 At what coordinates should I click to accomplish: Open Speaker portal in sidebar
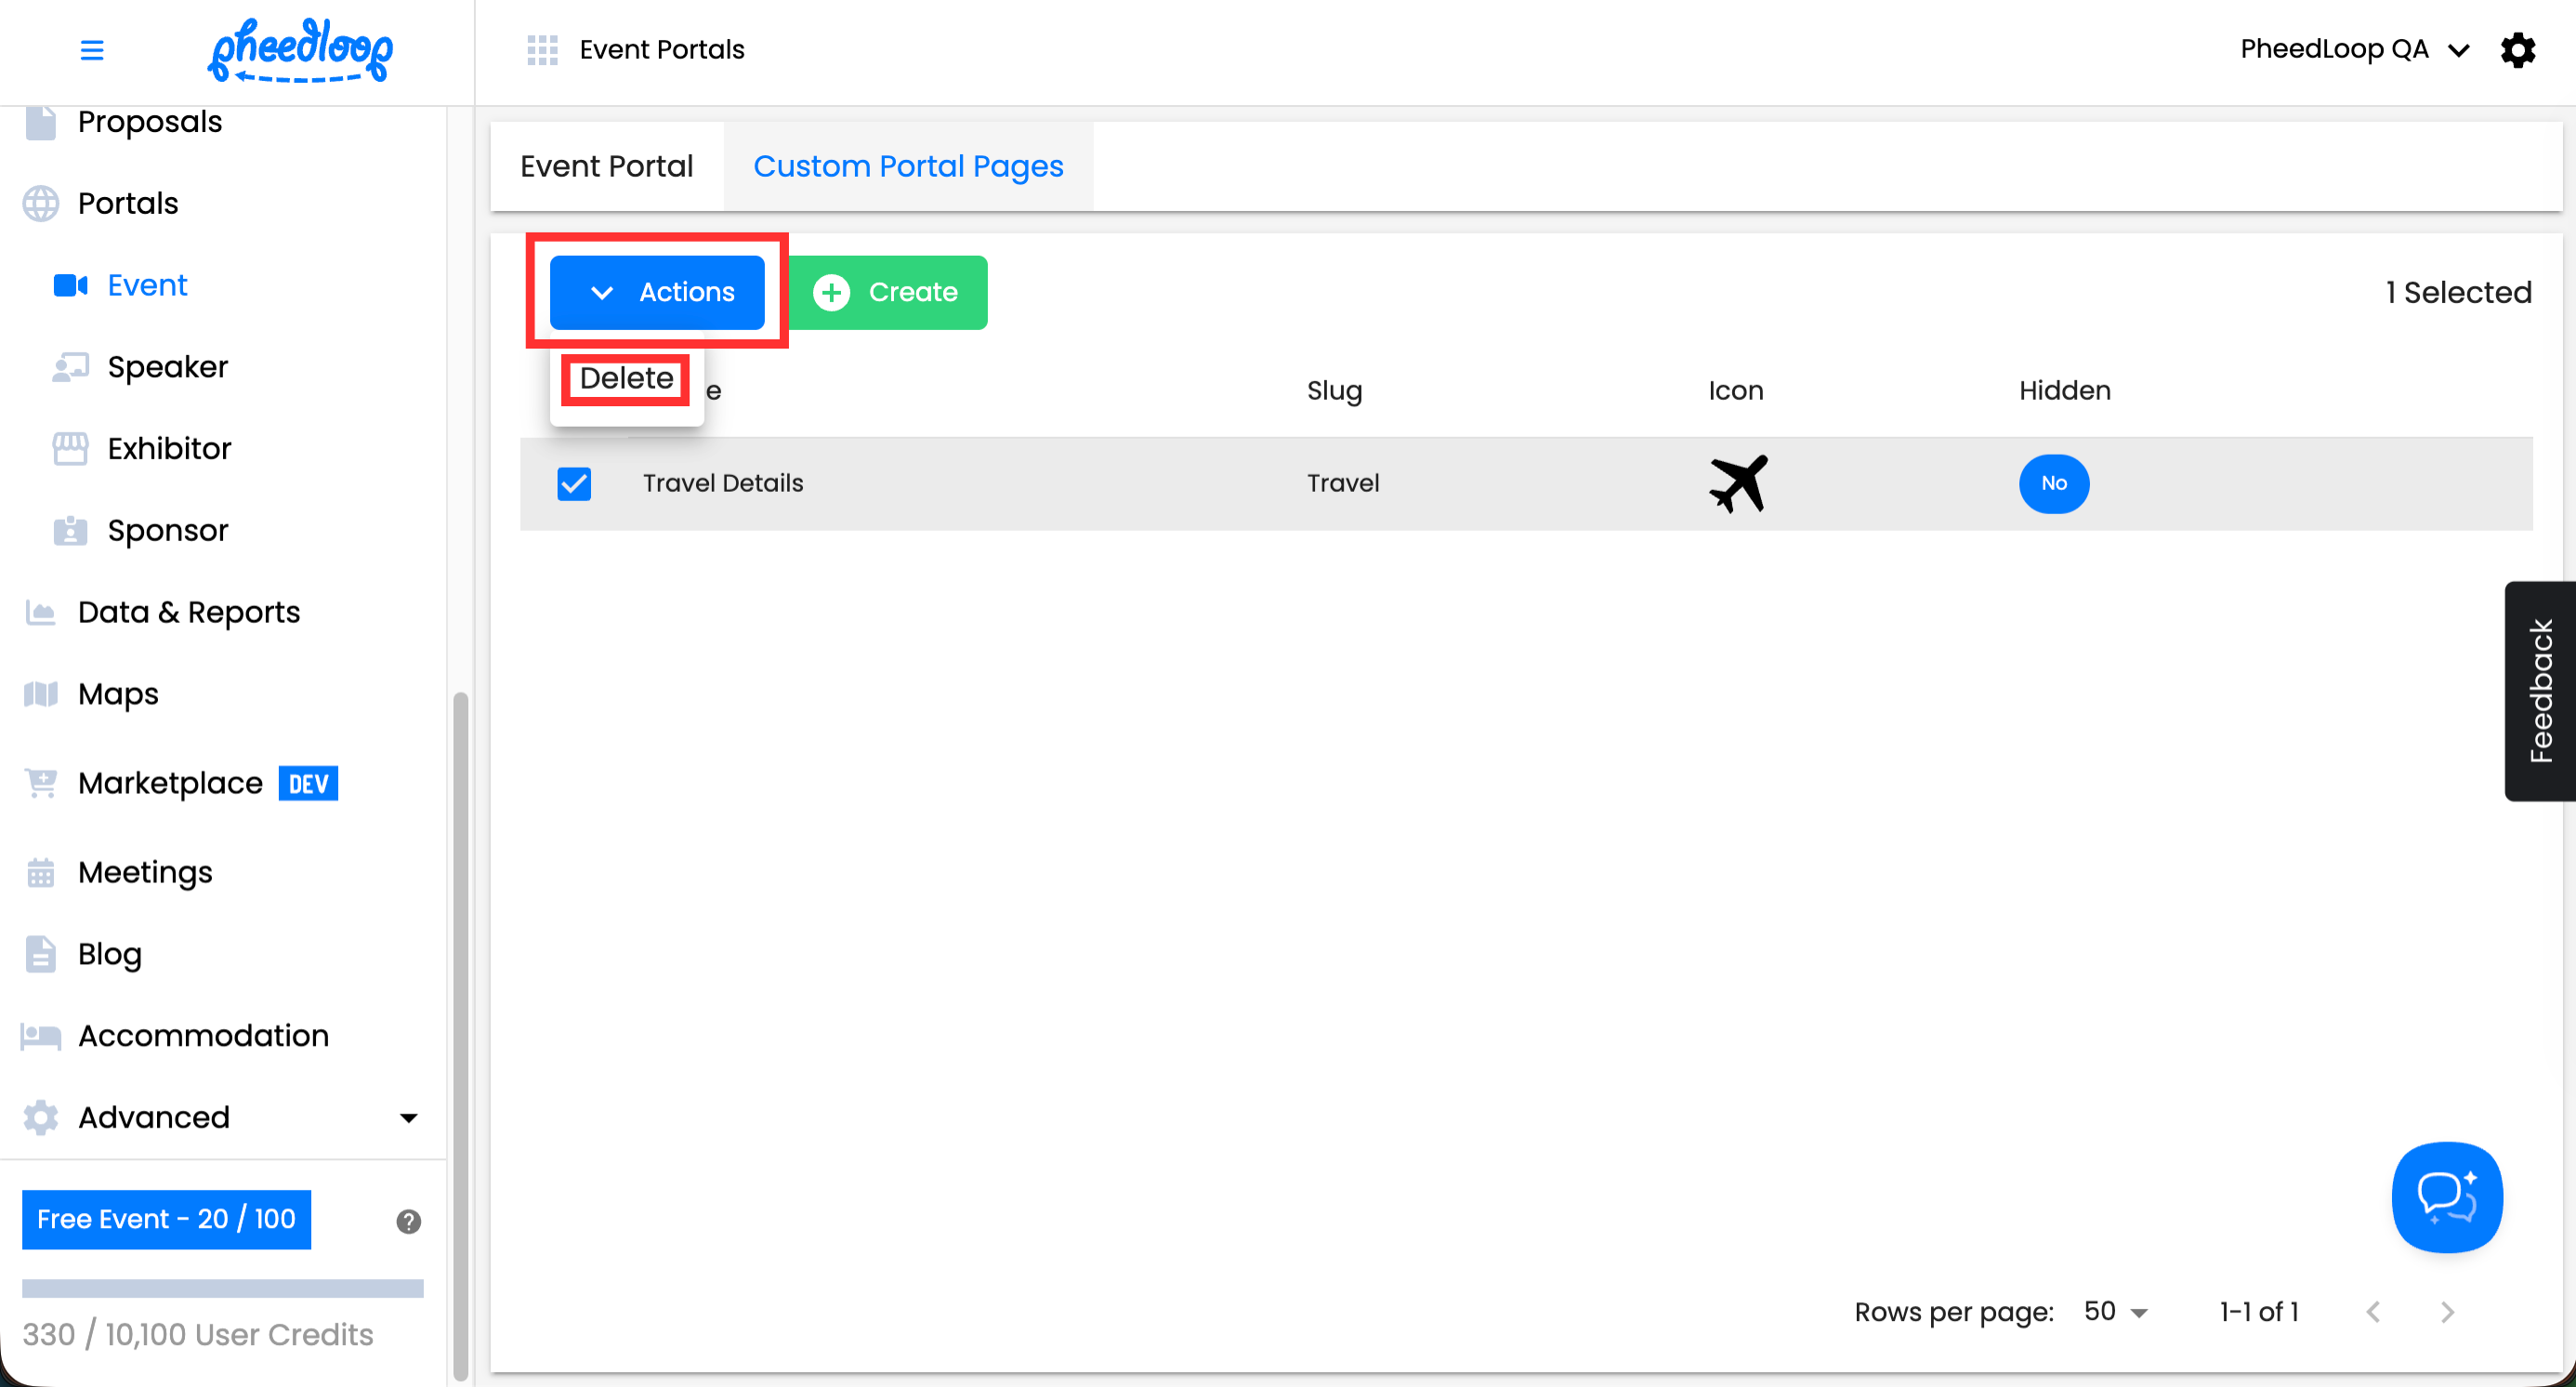coord(167,367)
